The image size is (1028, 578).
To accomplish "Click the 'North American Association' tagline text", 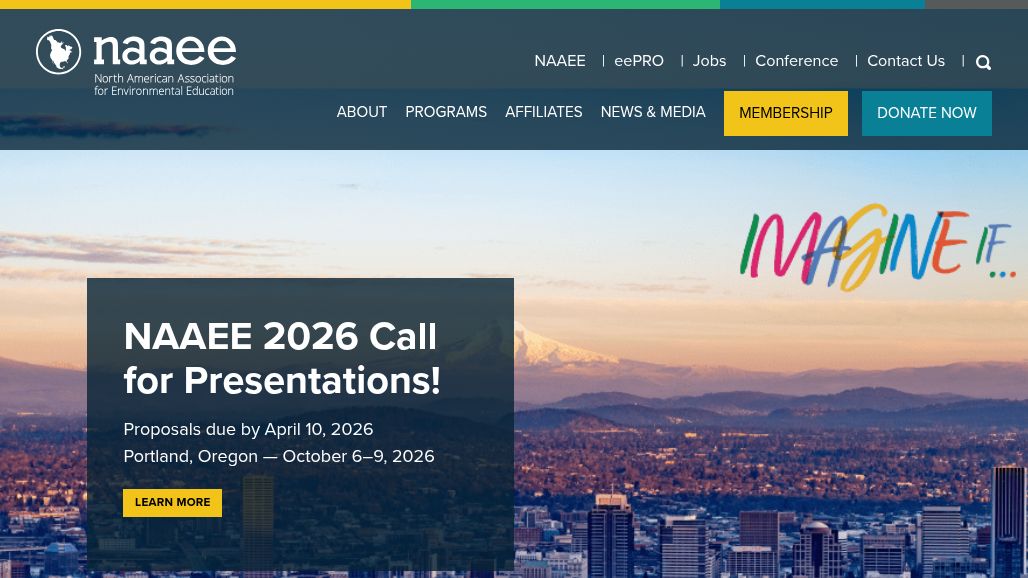I will click(x=164, y=78).
